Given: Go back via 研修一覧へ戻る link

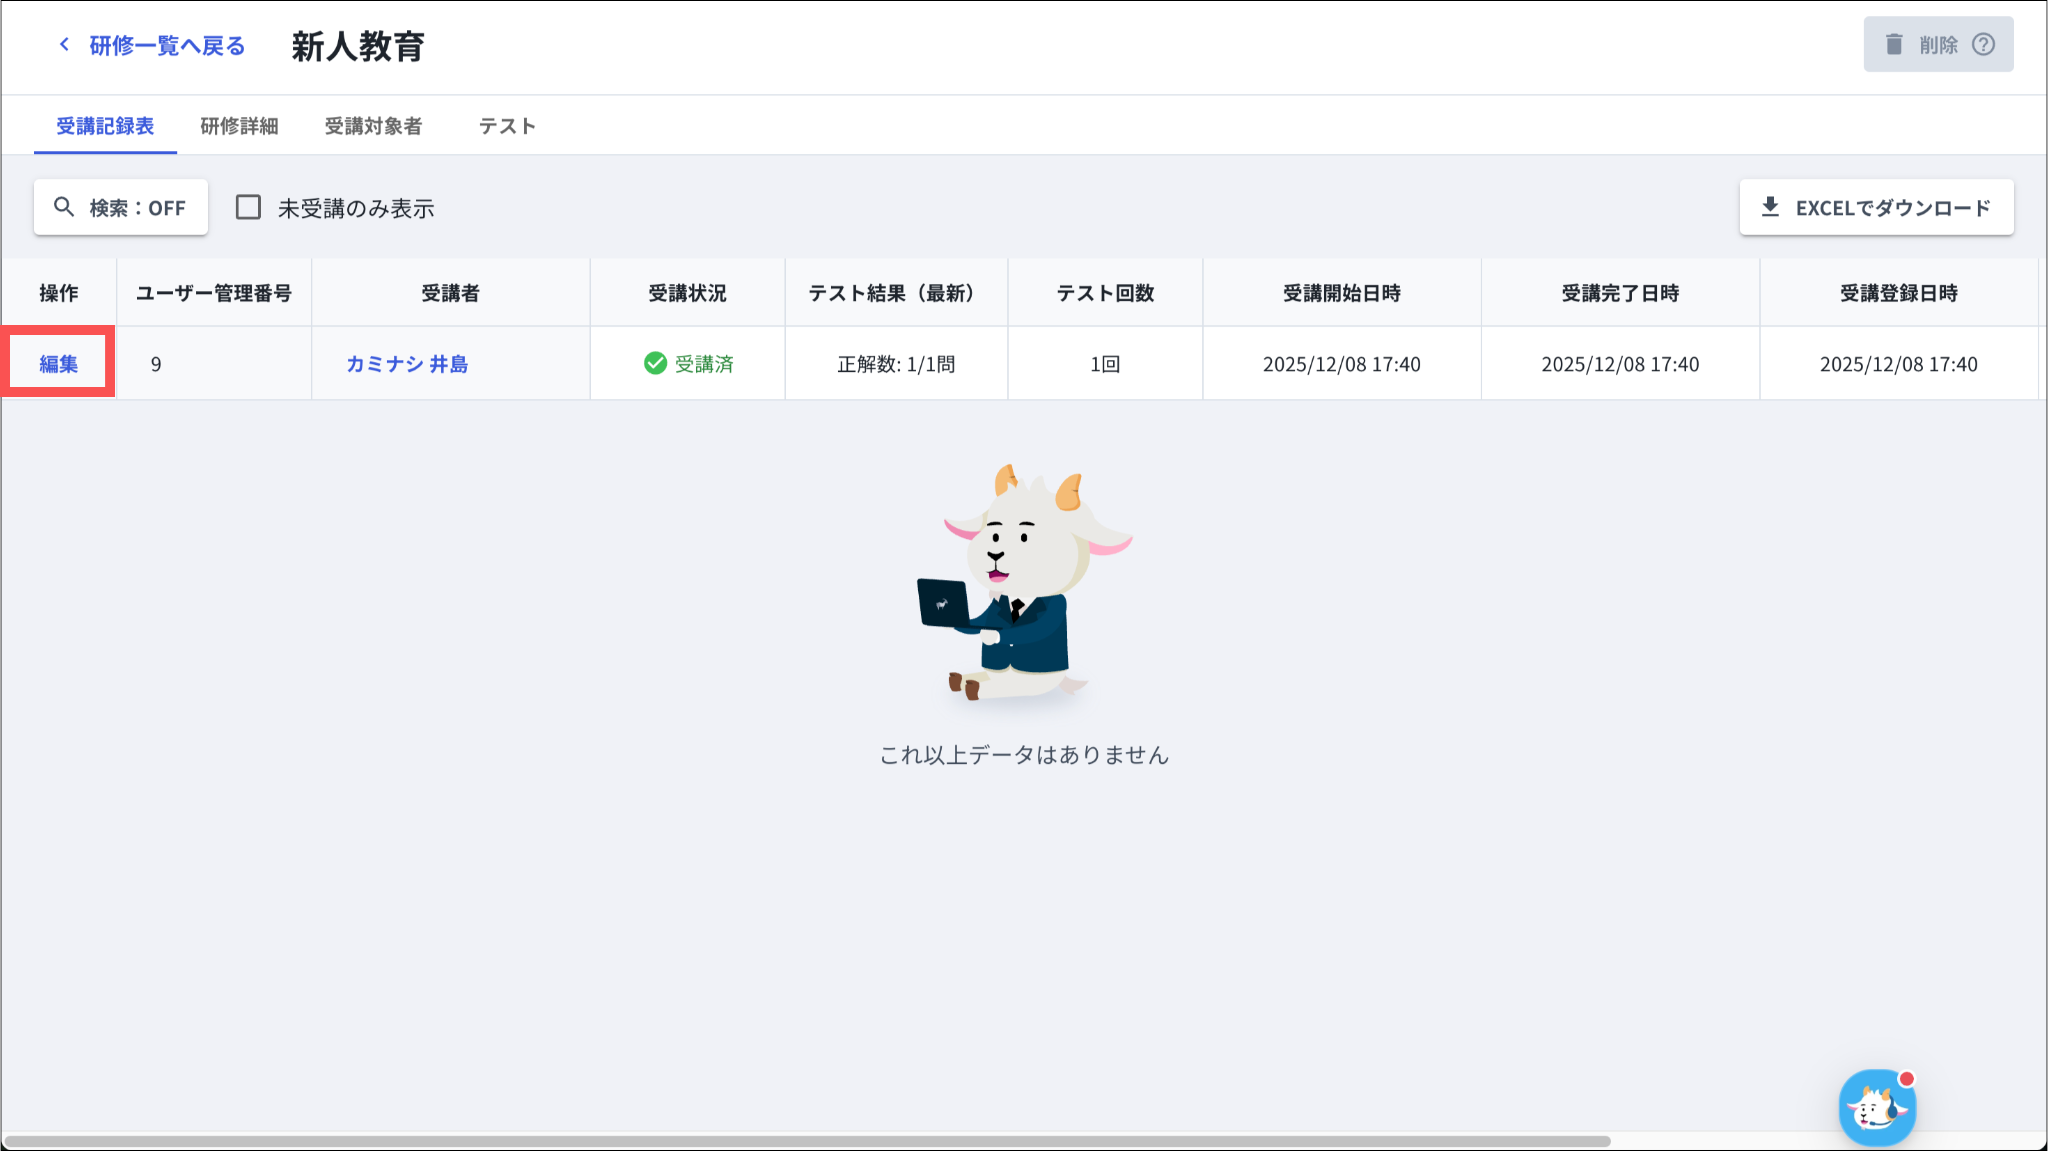Looking at the screenshot, I should coord(166,45).
